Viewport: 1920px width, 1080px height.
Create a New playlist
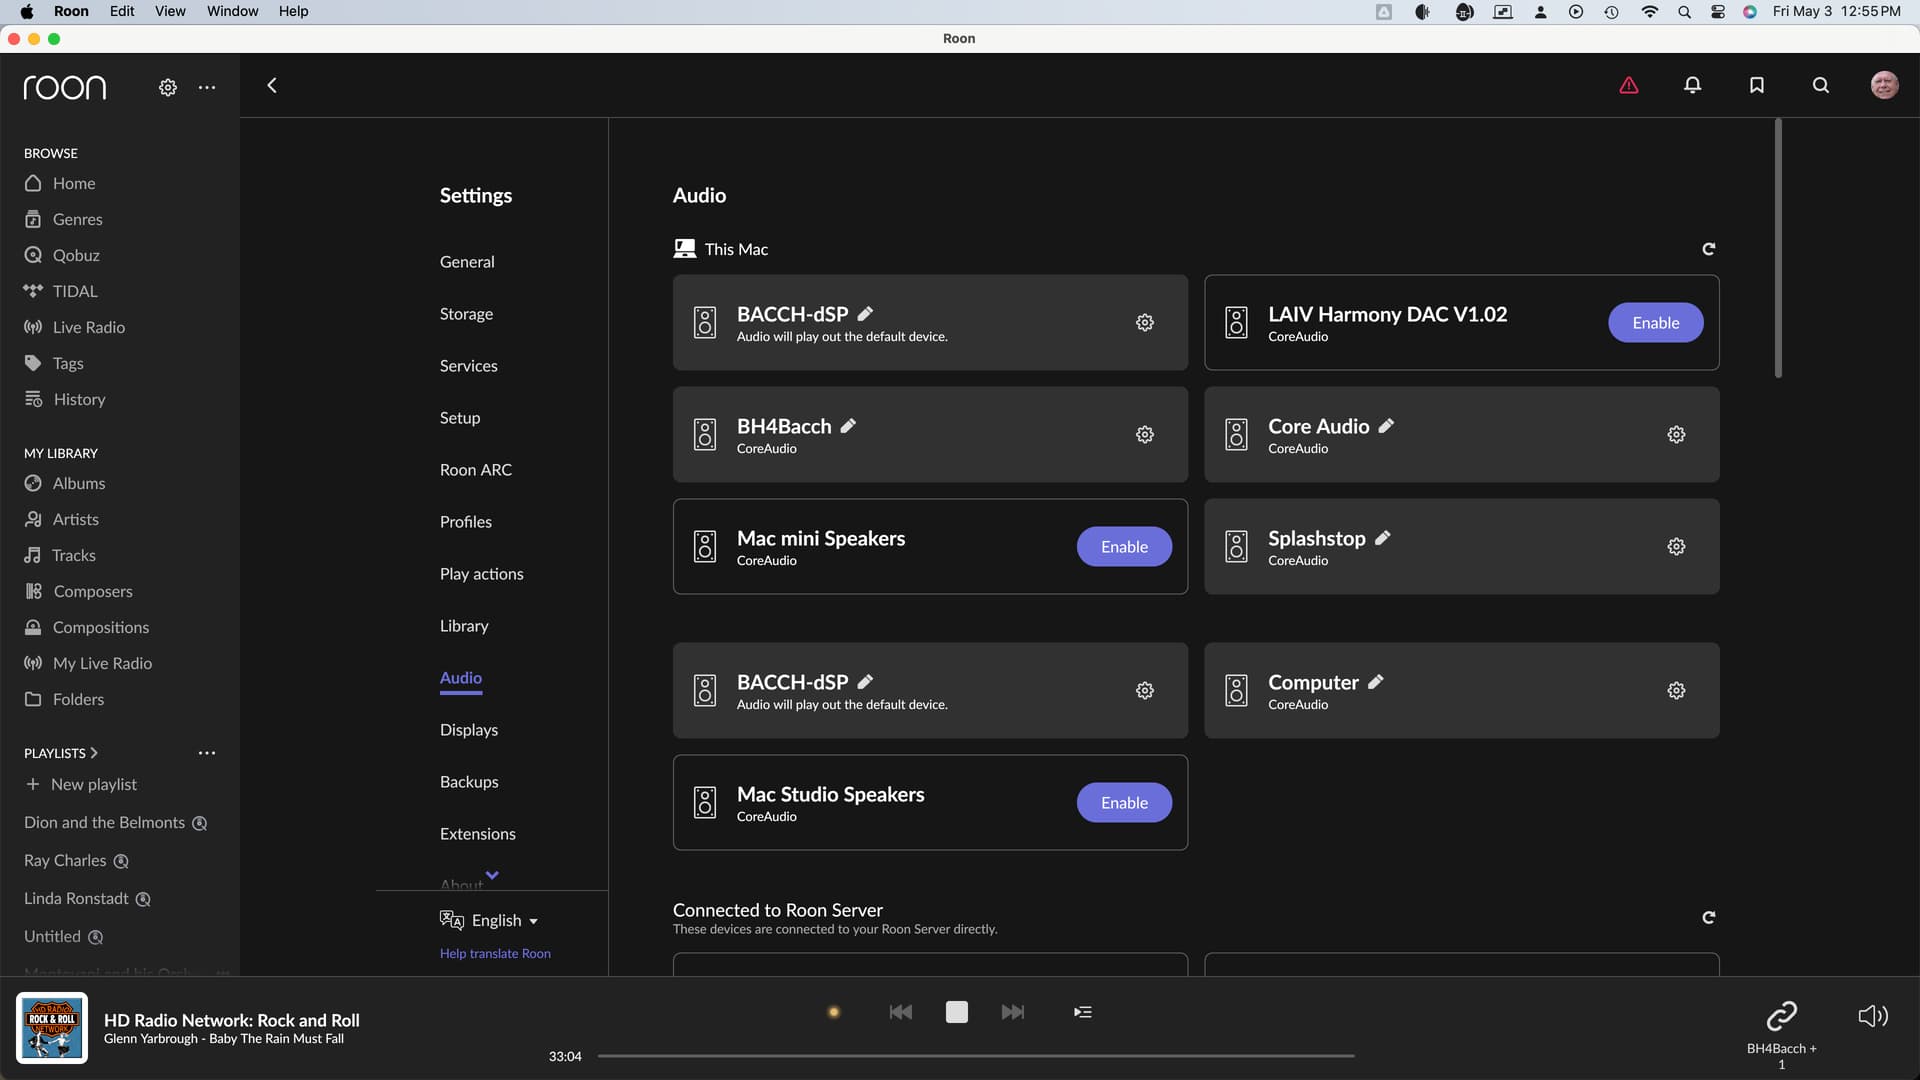(82, 785)
